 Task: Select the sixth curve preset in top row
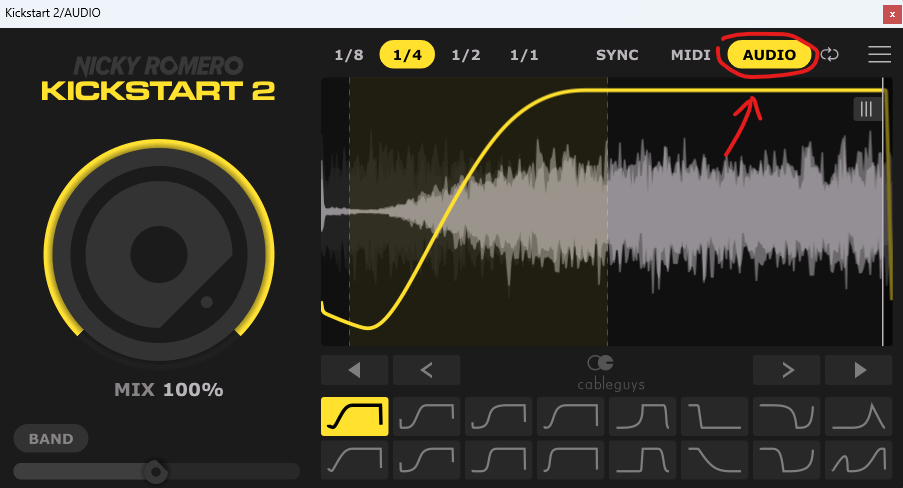click(714, 416)
